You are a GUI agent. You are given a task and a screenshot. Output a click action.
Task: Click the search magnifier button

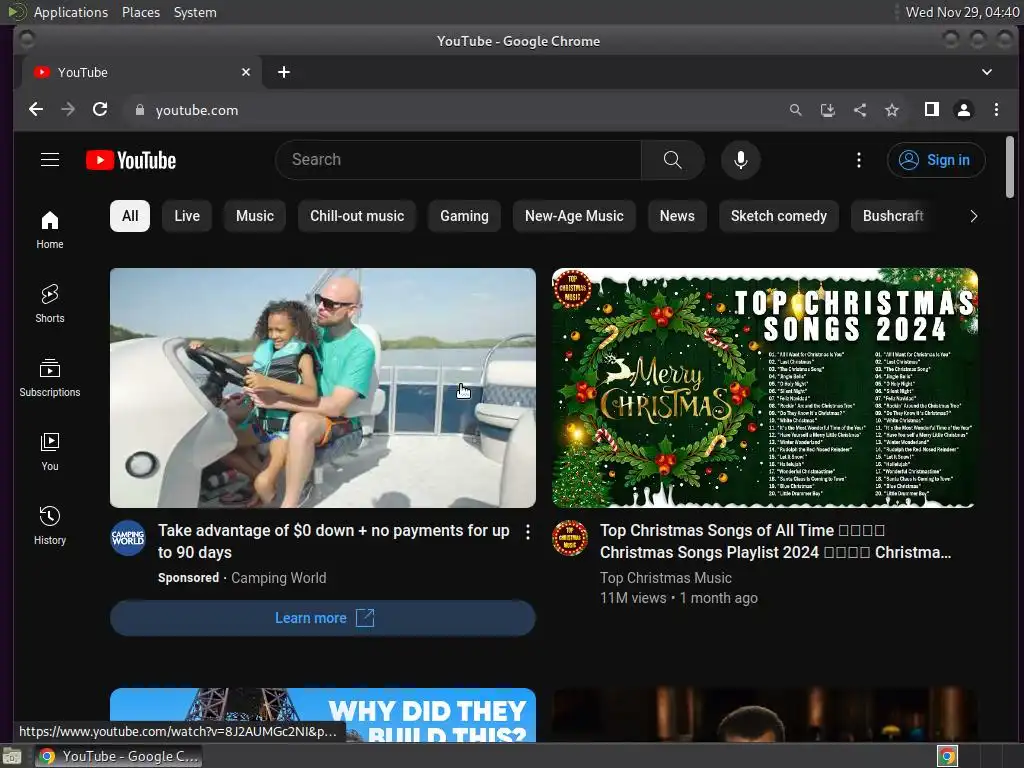pos(672,160)
